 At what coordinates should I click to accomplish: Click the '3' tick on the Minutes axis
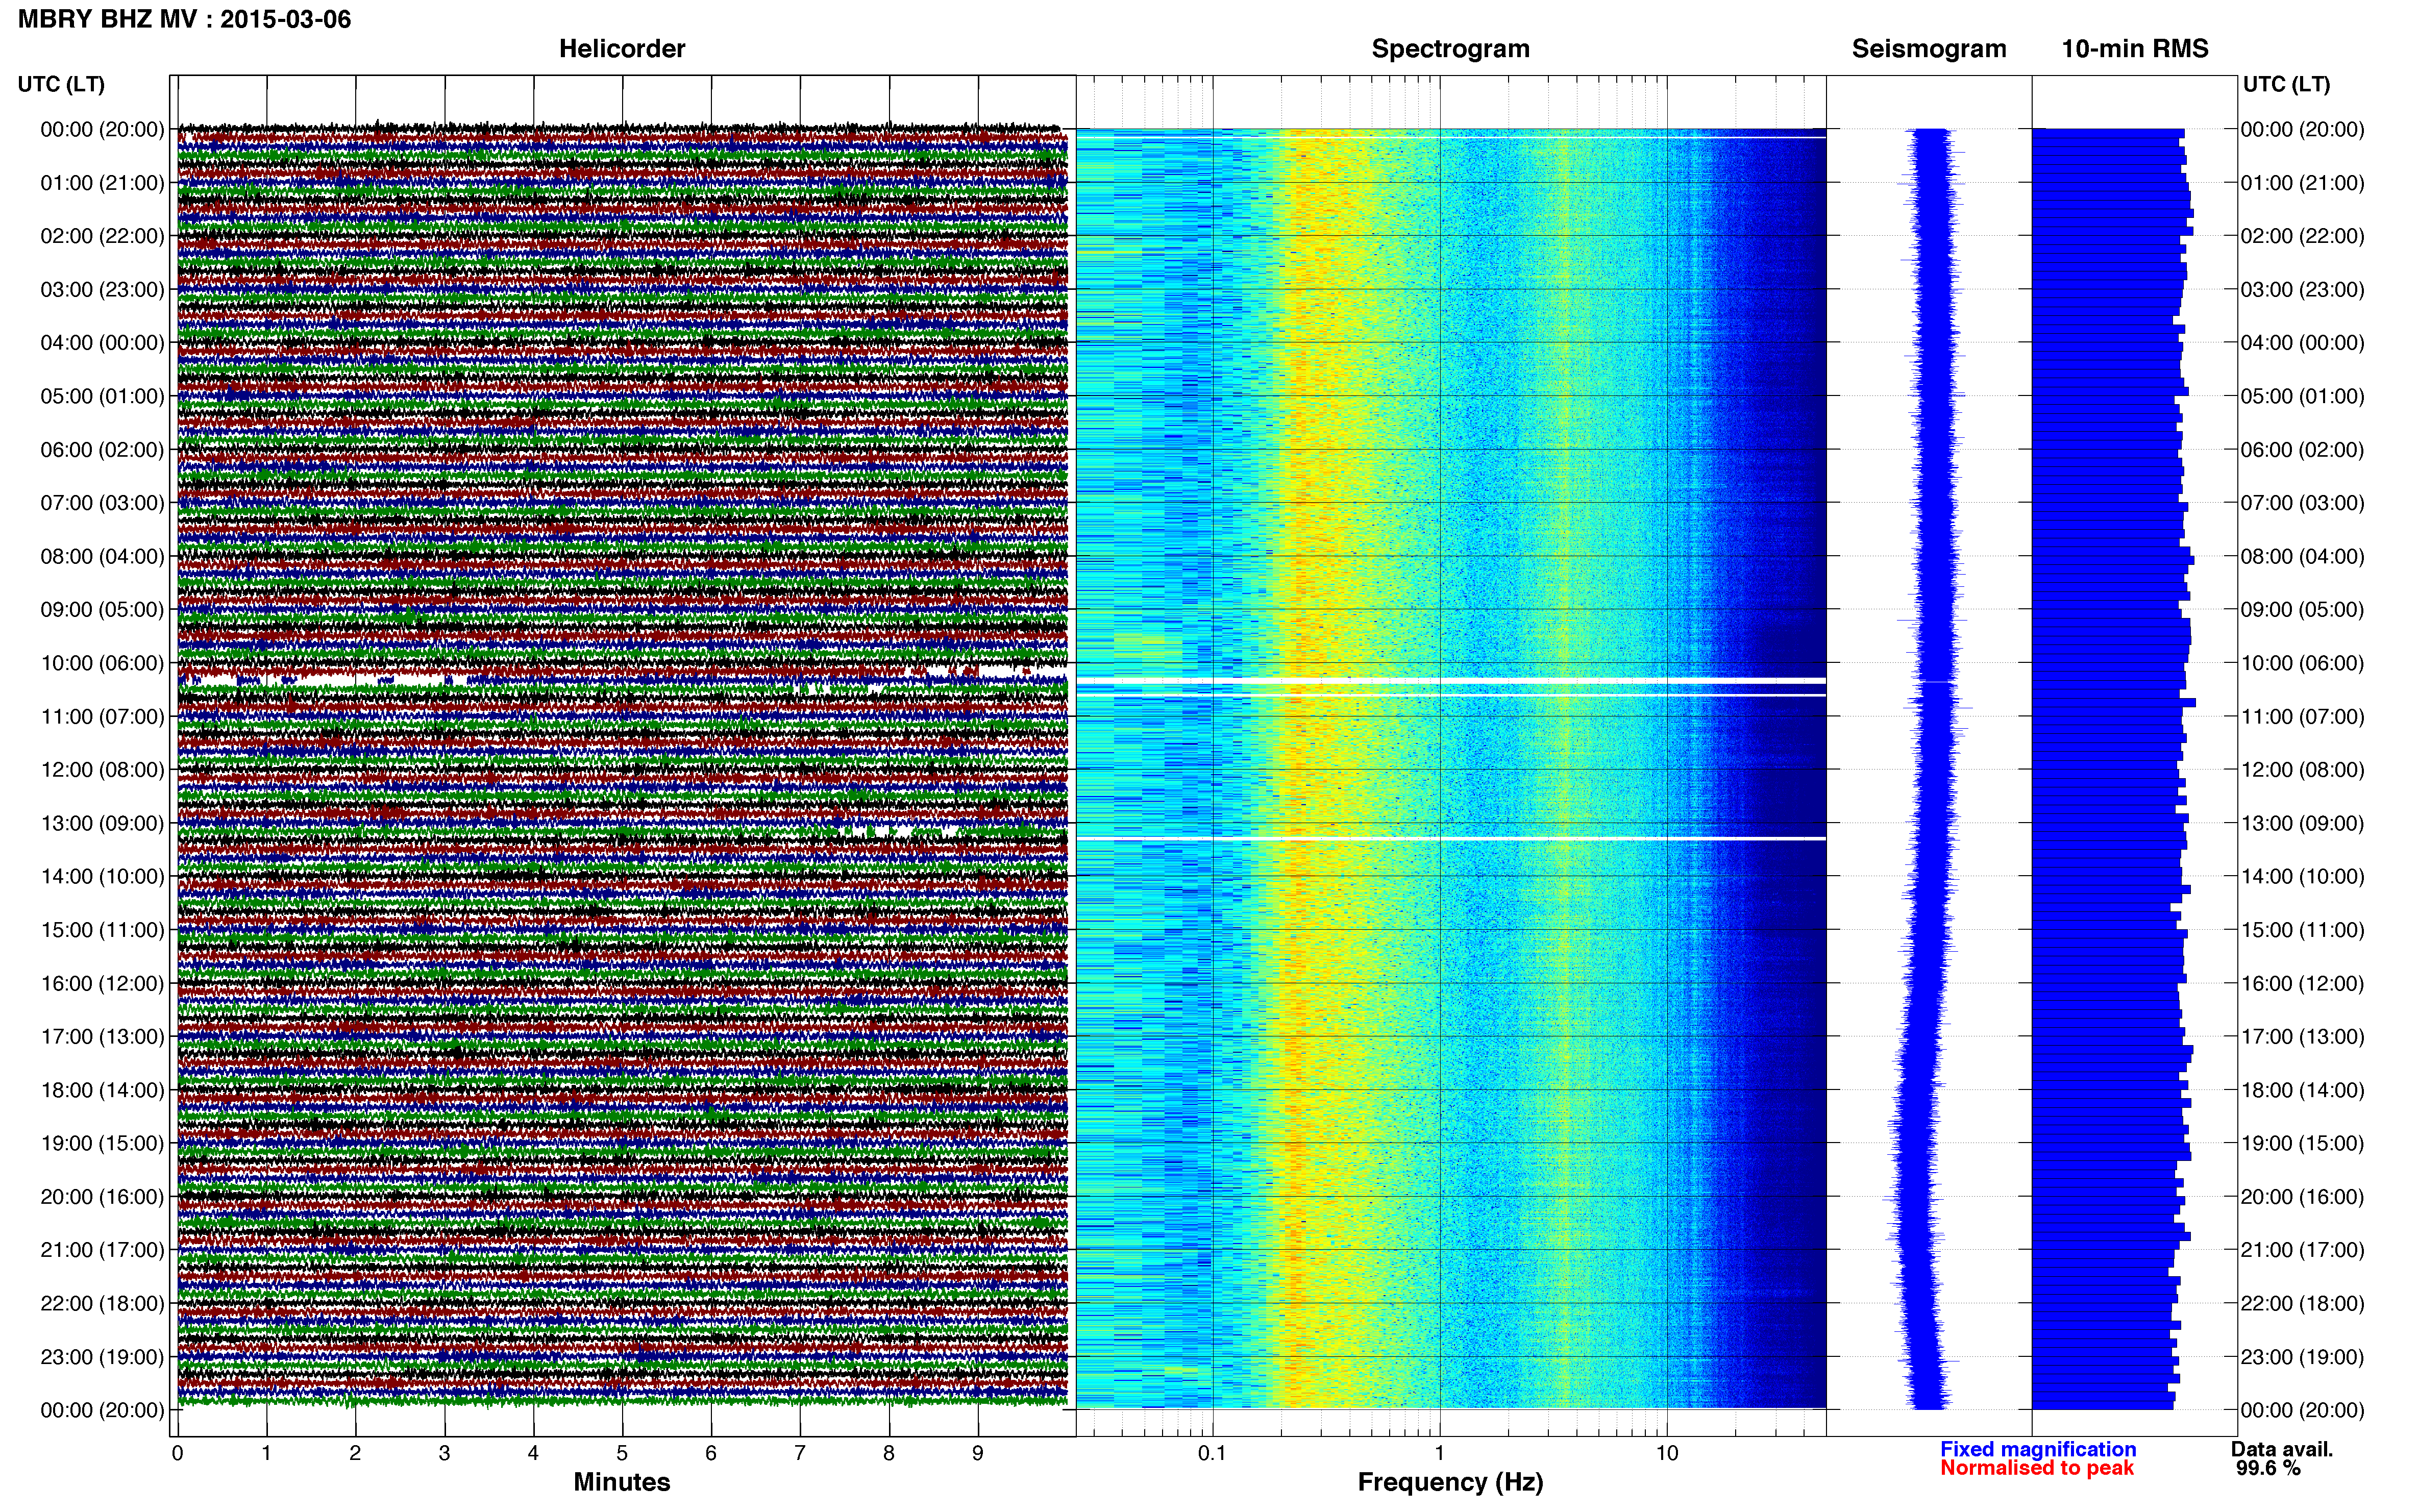click(x=444, y=1453)
